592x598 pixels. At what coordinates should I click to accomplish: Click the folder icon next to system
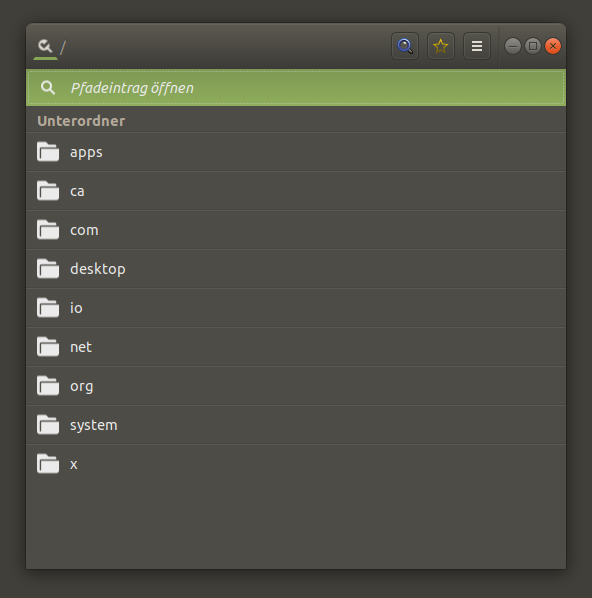48,424
